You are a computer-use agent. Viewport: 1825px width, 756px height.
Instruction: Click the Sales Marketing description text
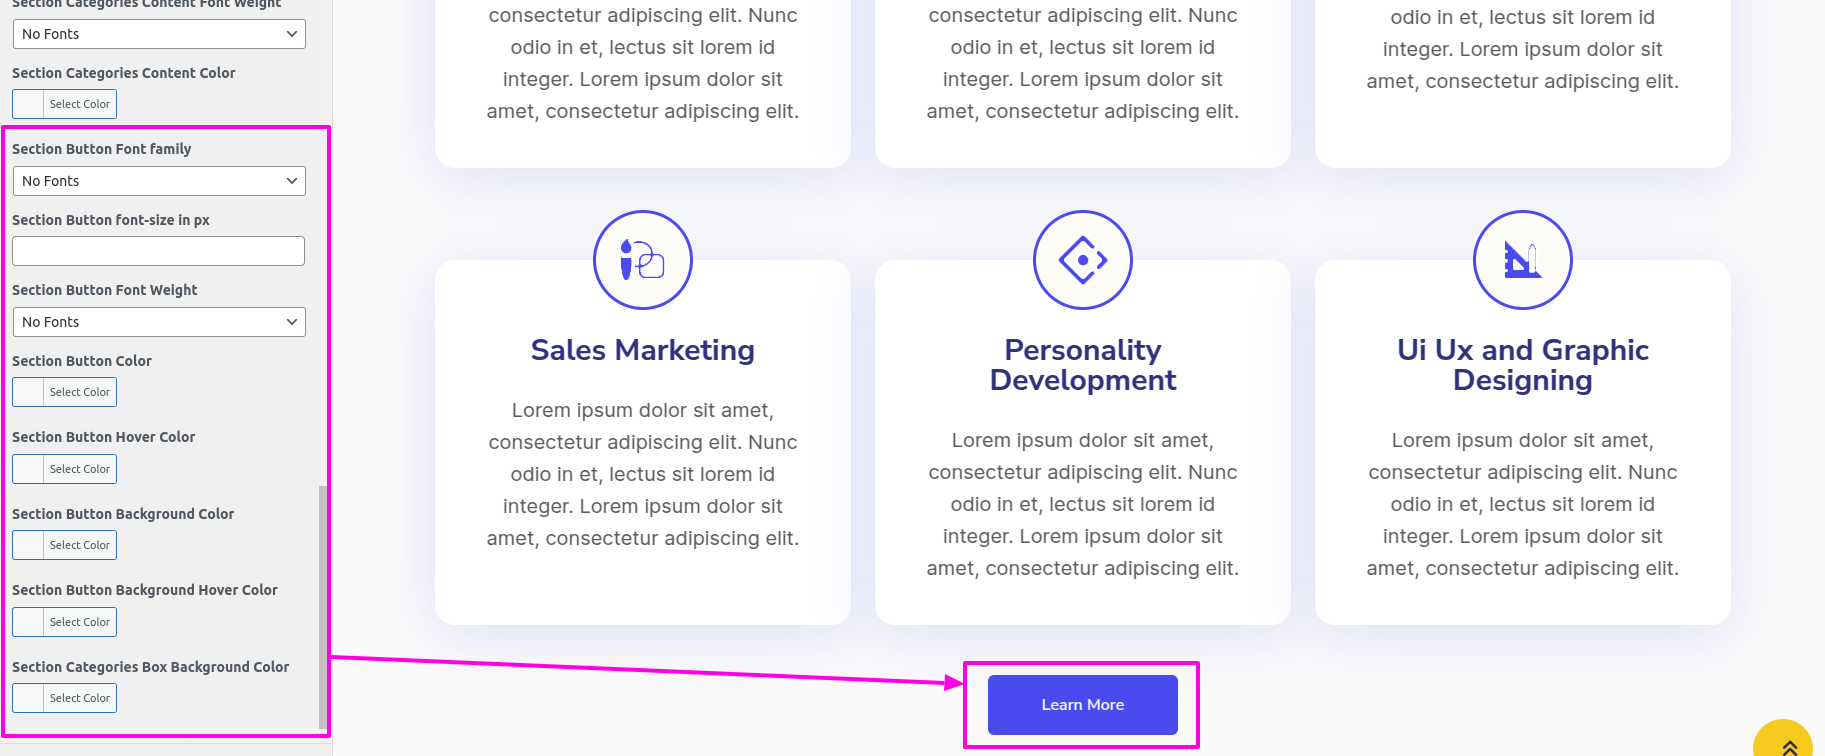pyautogui.click(x=642, y=474)
